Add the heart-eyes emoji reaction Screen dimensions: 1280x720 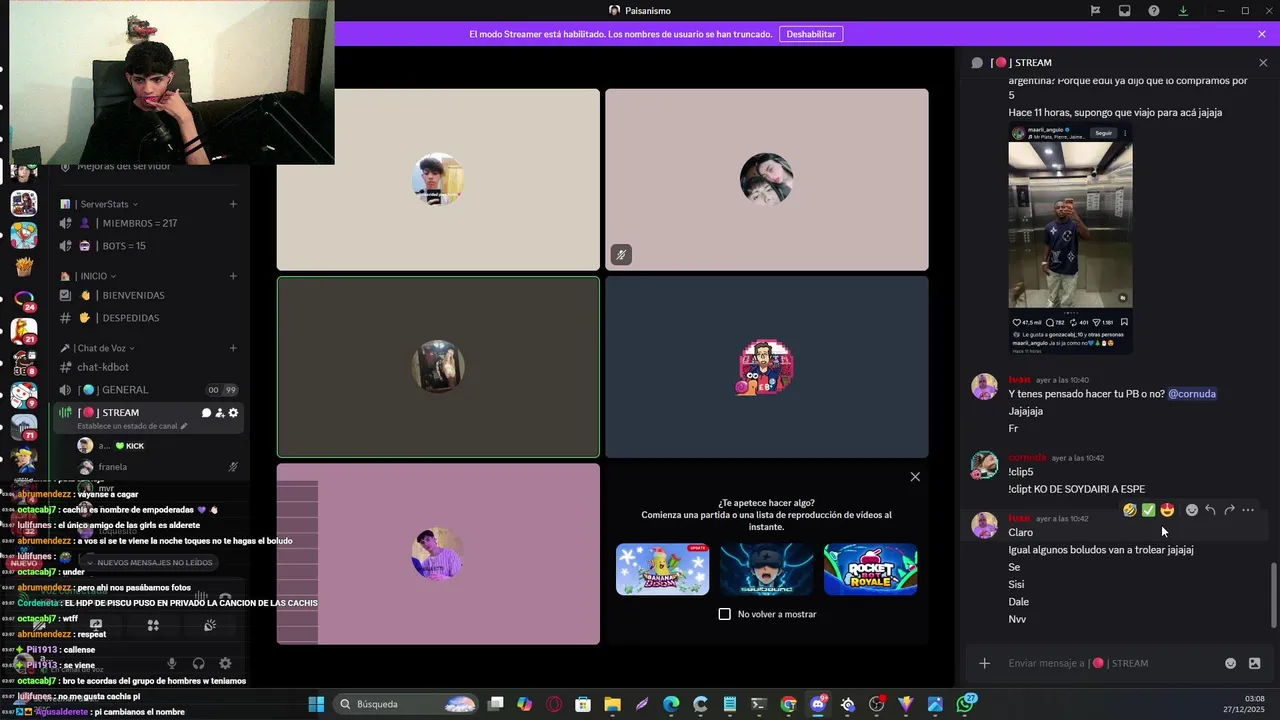(x=1167, y=510)
